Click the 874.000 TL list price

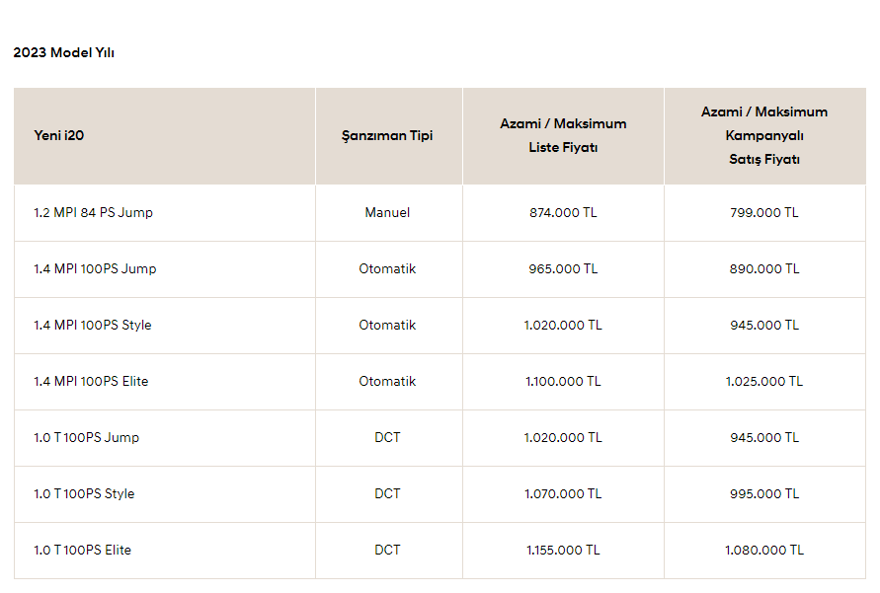coord(563,213)
